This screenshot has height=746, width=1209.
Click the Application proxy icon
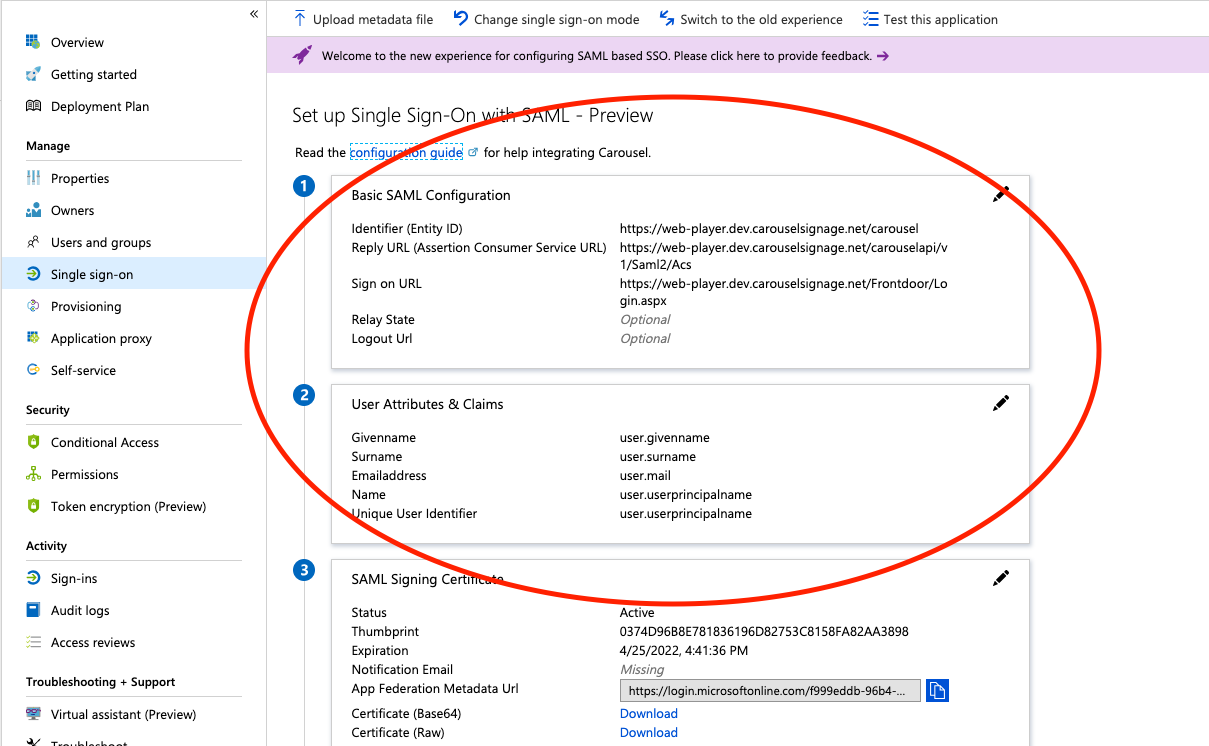(x=33, y=339)
